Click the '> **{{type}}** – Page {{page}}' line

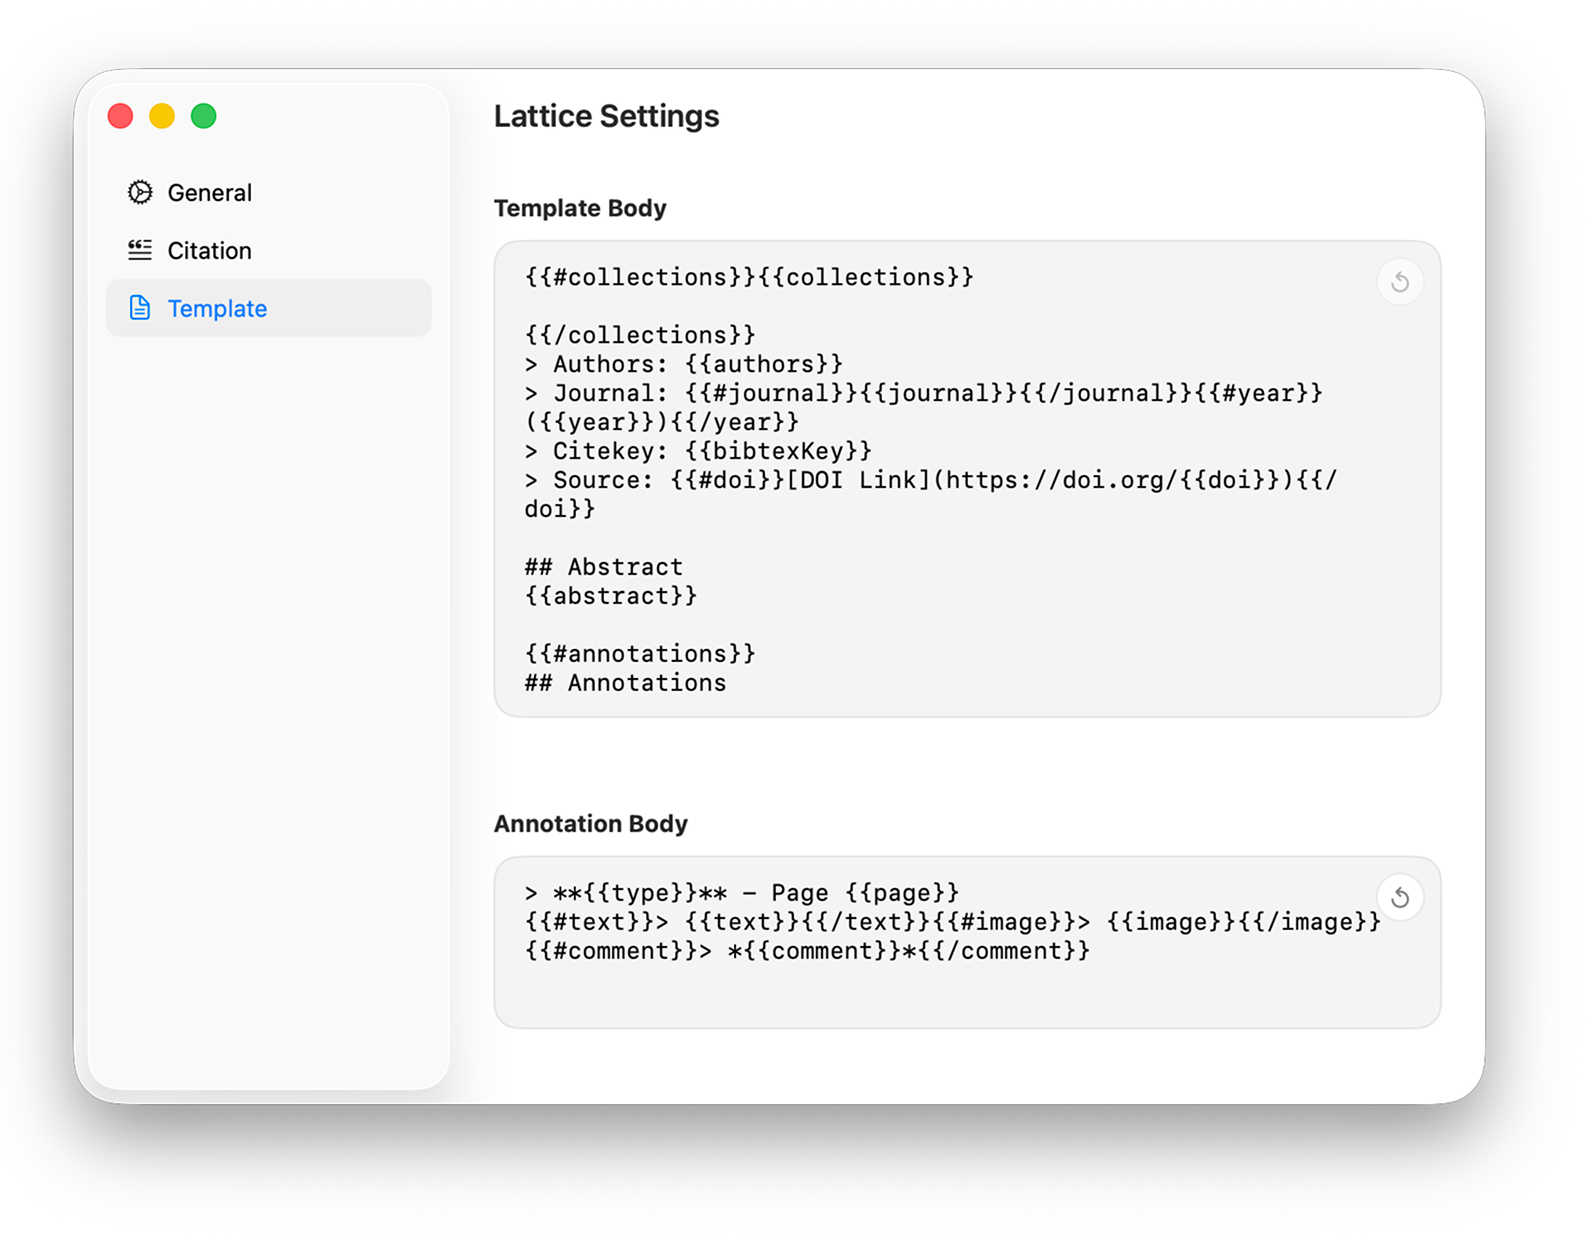[742, 893]
